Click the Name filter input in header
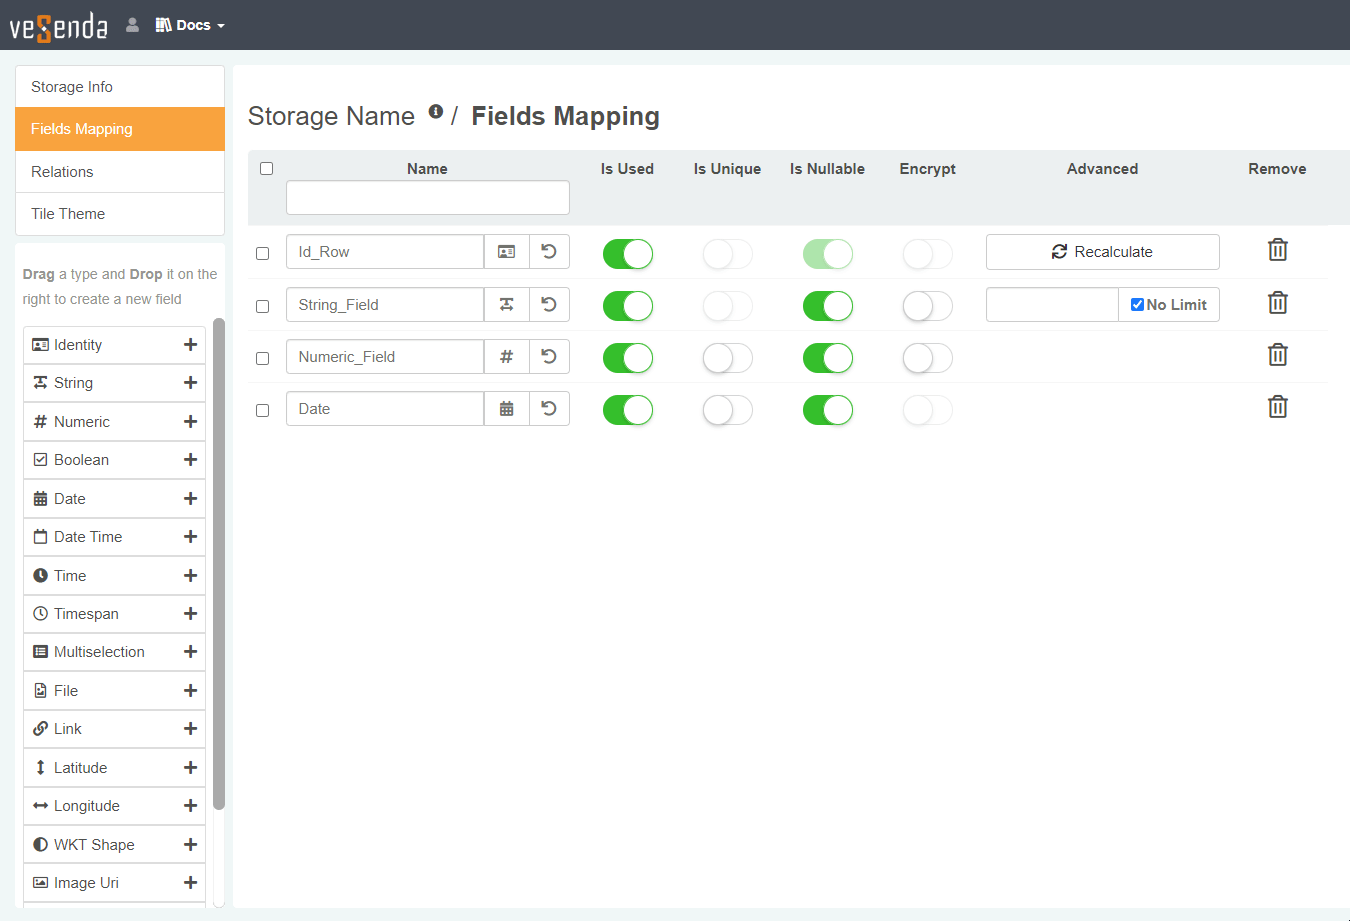 pyautogui.click(x=427, y=197)
